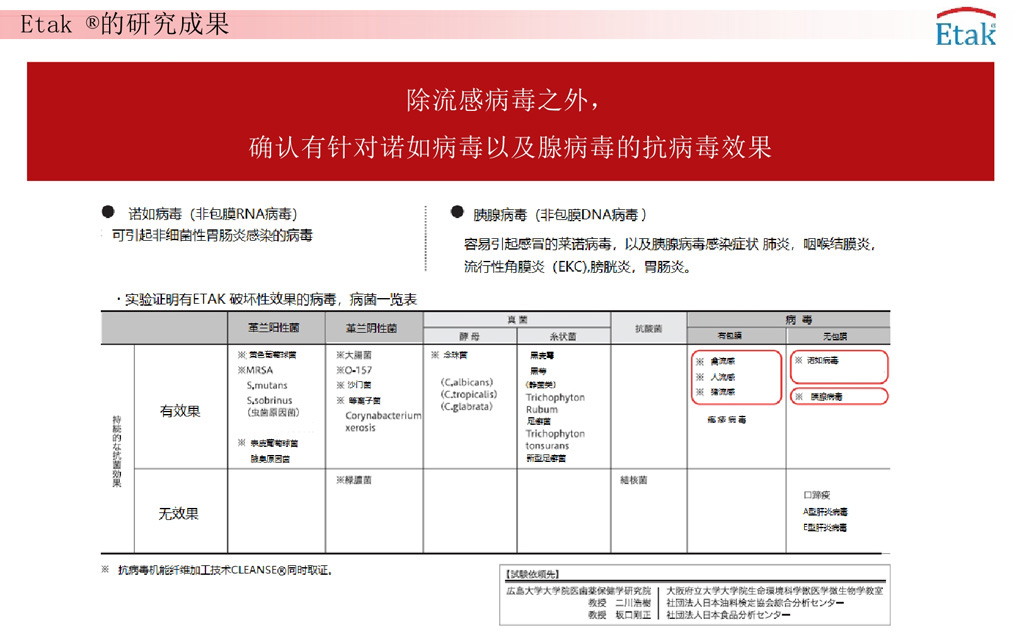The image size is (1024, 635).
Task: Click the '革兰阴性菌' column header
Action: [x=371, y=328]
